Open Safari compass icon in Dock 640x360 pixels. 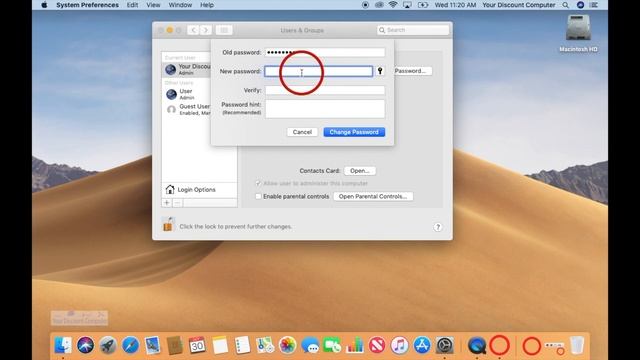coord(130,345)
